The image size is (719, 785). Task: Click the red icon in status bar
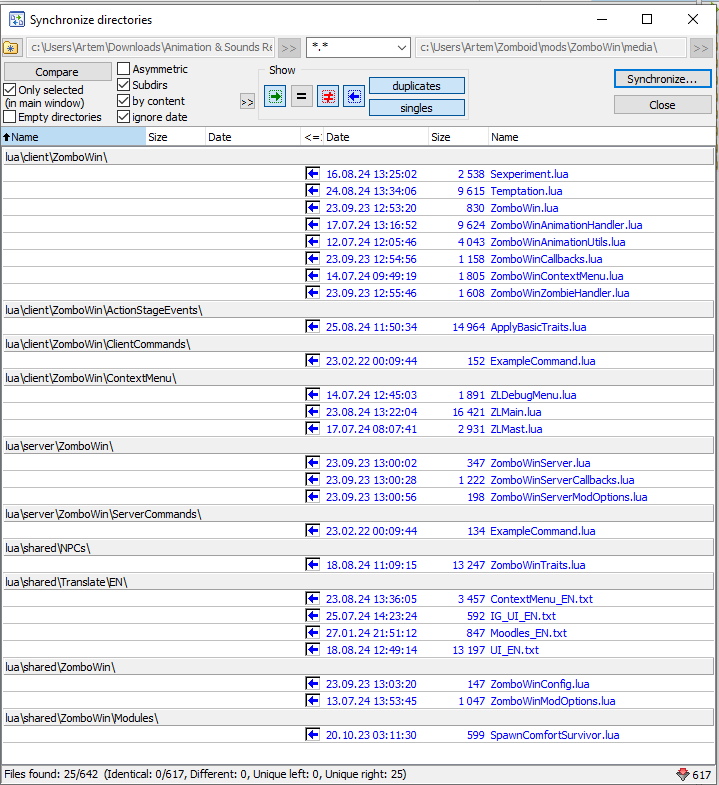[x=683, y=775]
